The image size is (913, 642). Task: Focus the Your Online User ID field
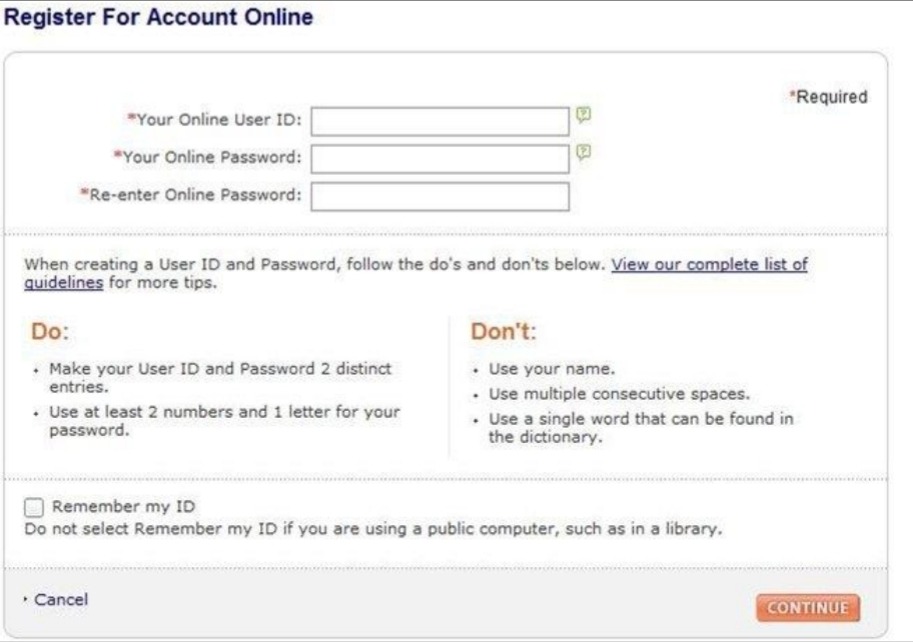click(440, 122)
